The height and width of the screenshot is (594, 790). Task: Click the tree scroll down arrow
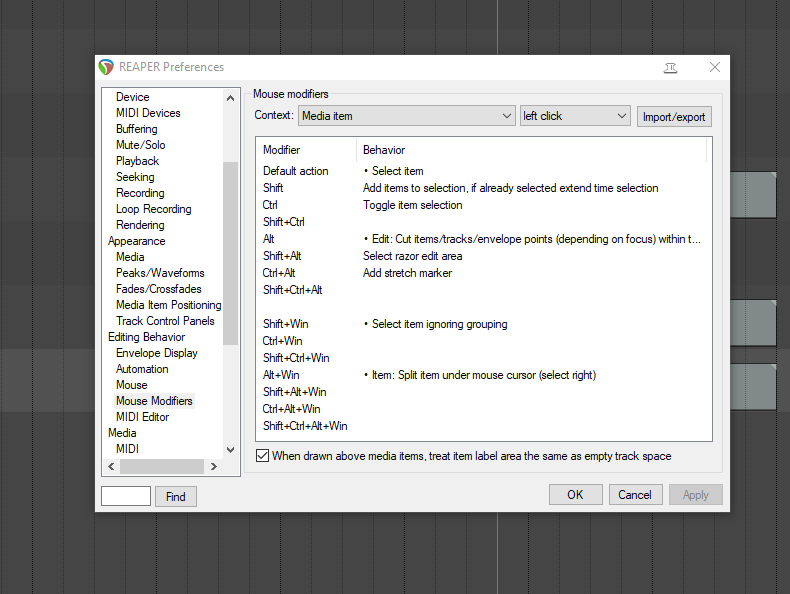[230, 449]
